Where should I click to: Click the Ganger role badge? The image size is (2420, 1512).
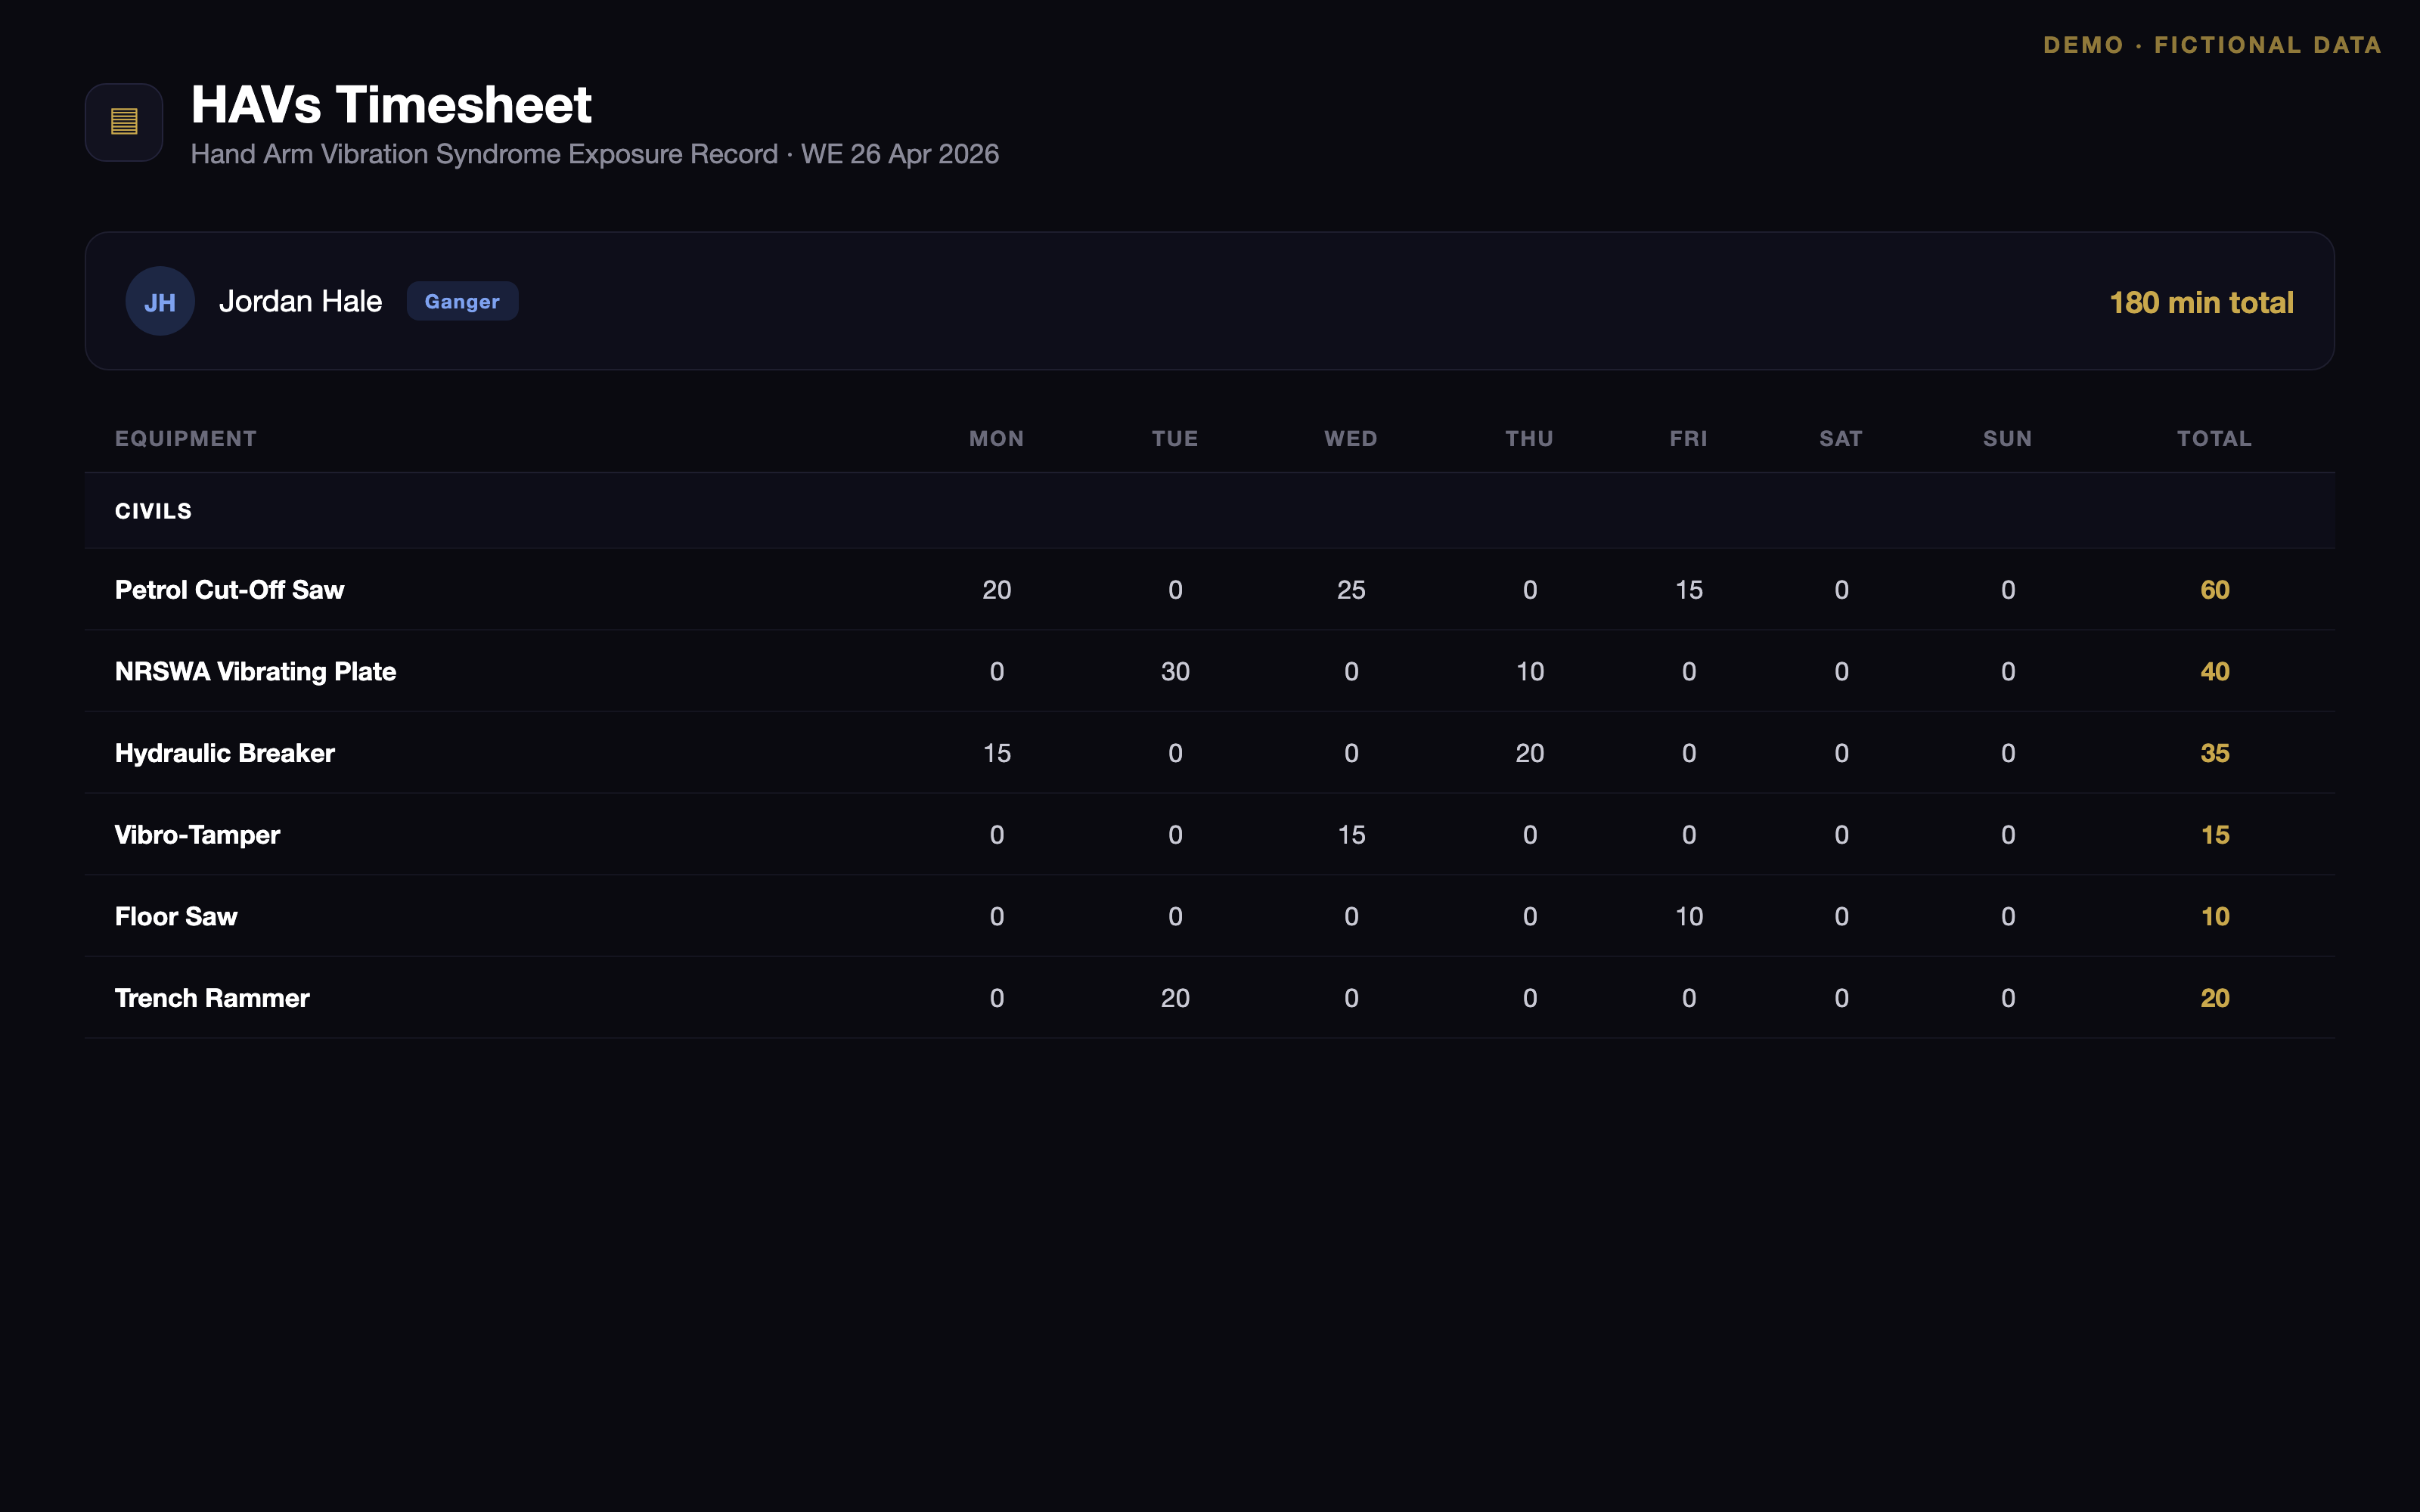coord(462,301)
